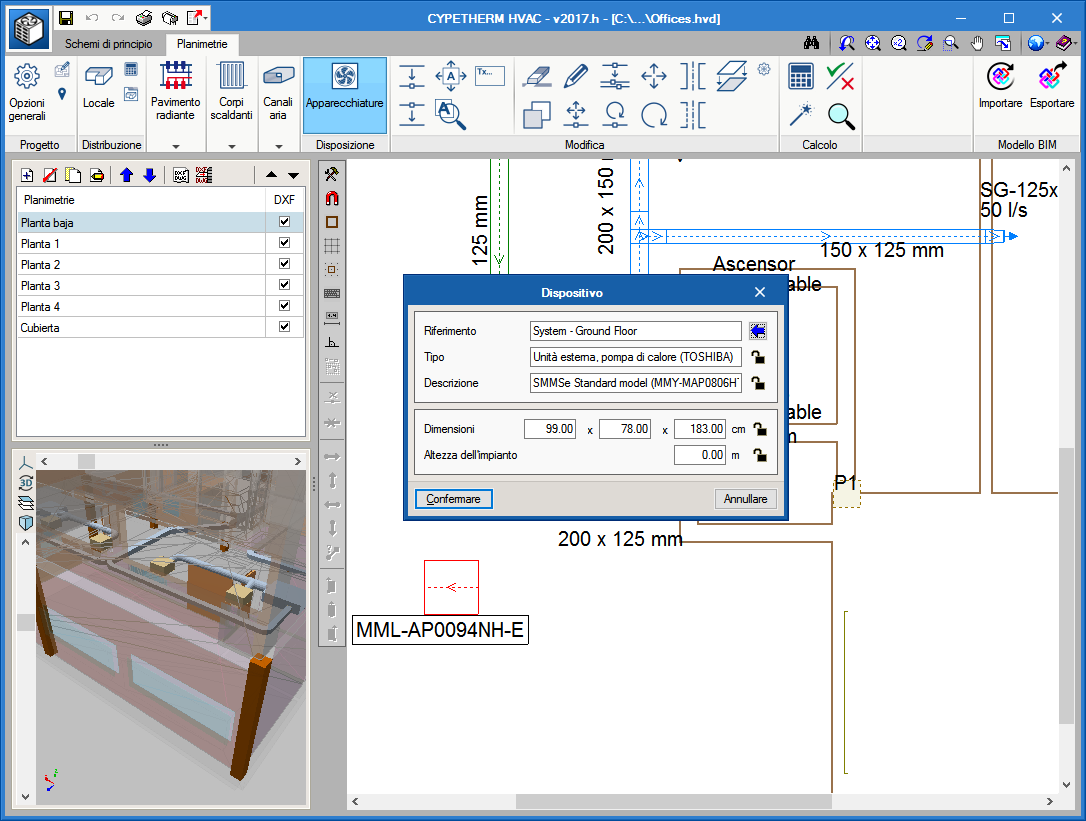Select the copy element tool
The width and height of the screenshot is (1086, 821).
[537, 115]
